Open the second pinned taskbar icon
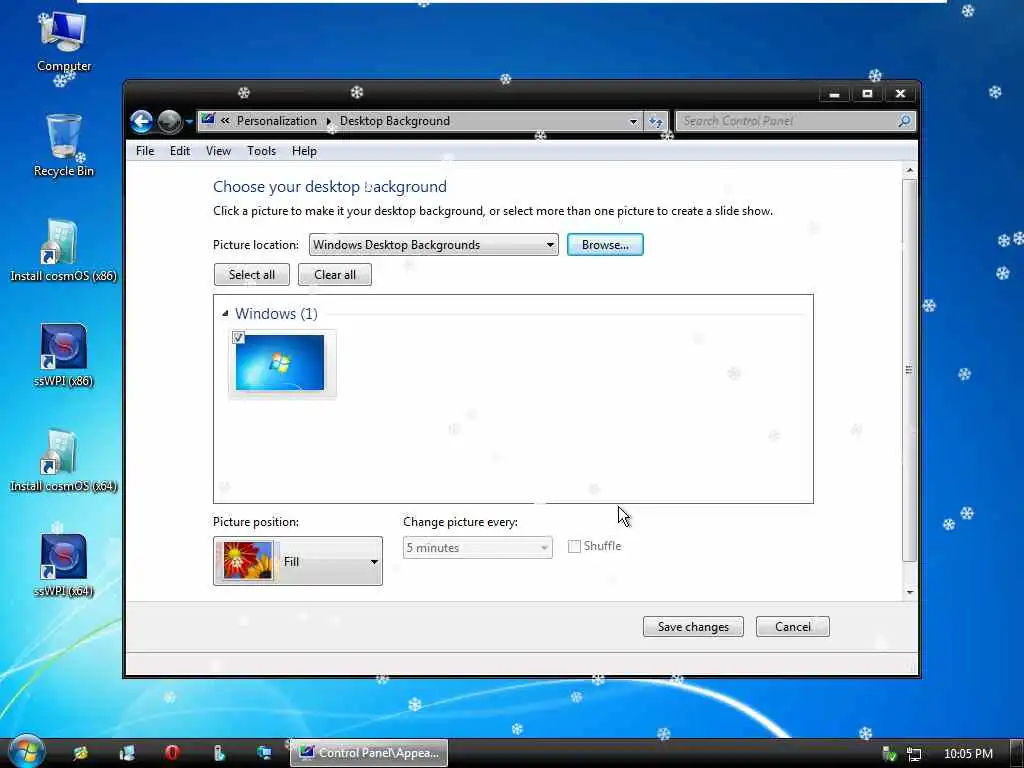Screen dimensions: 1024x768 tap(127, 753)
